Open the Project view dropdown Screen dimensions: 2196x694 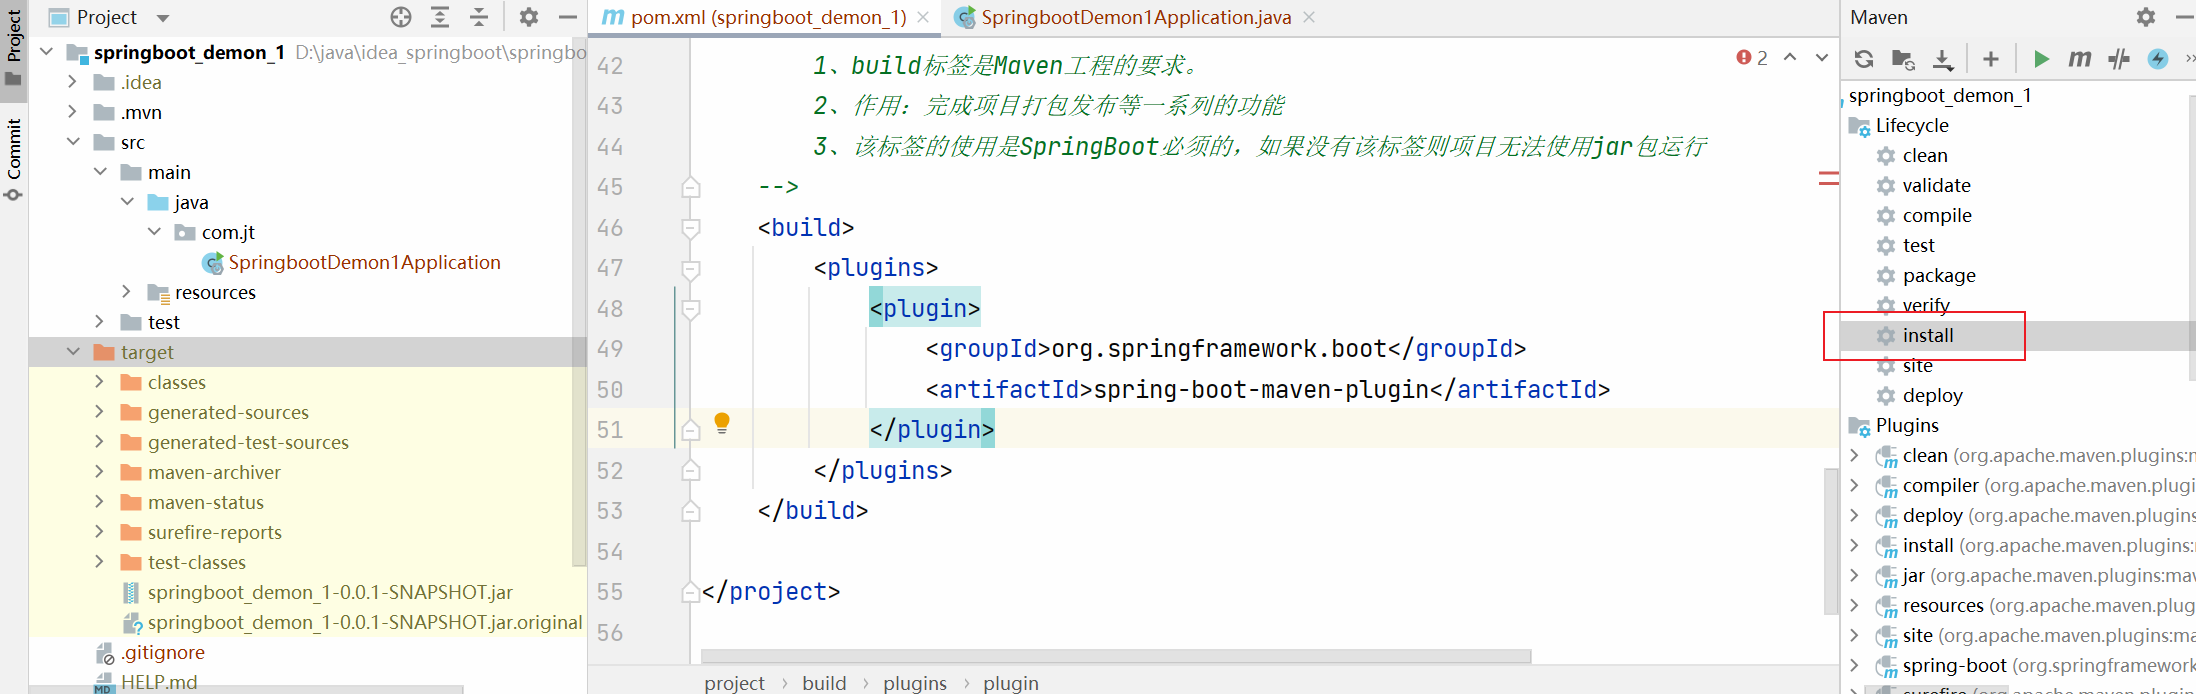pos(163,18)
